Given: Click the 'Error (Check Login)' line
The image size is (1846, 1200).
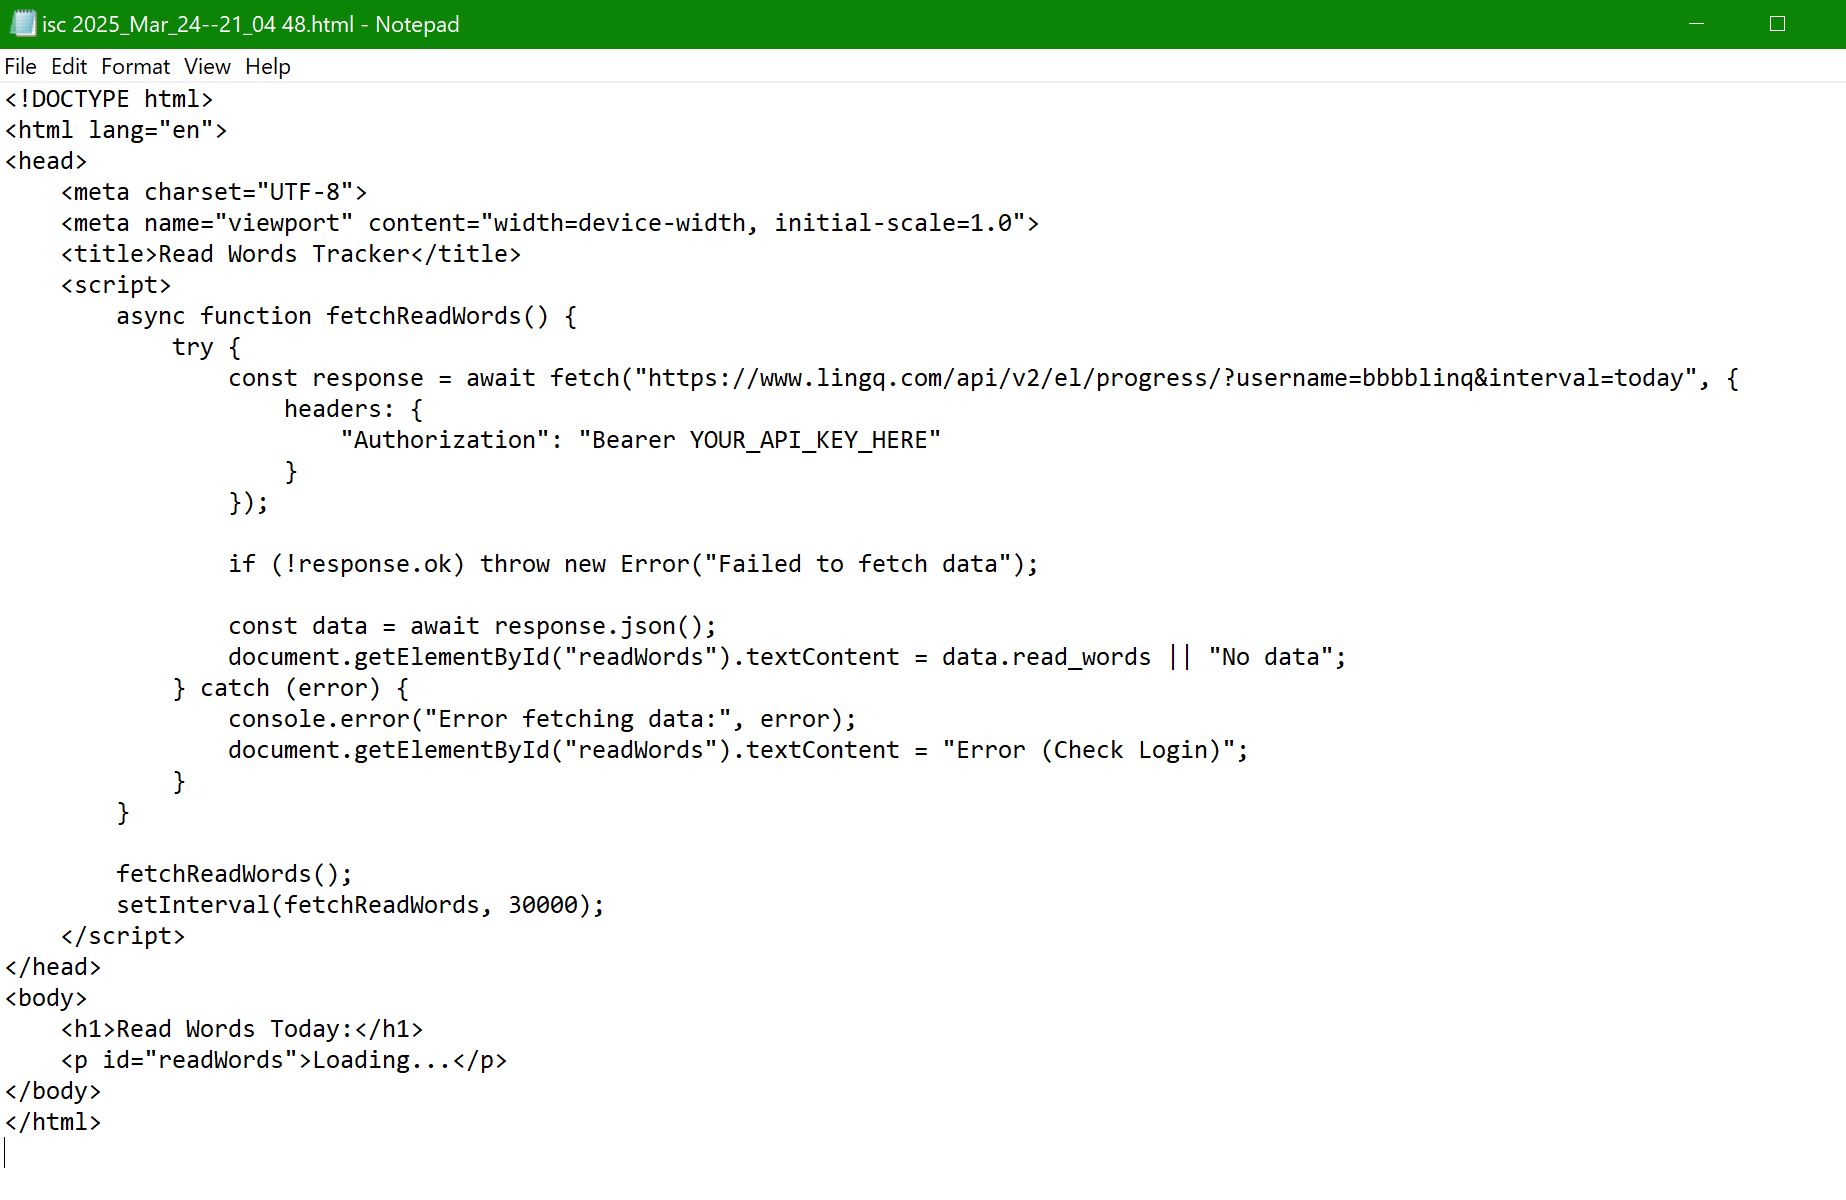Looking at the screenshot, I should pyautogui.click(x=739, y=750).
